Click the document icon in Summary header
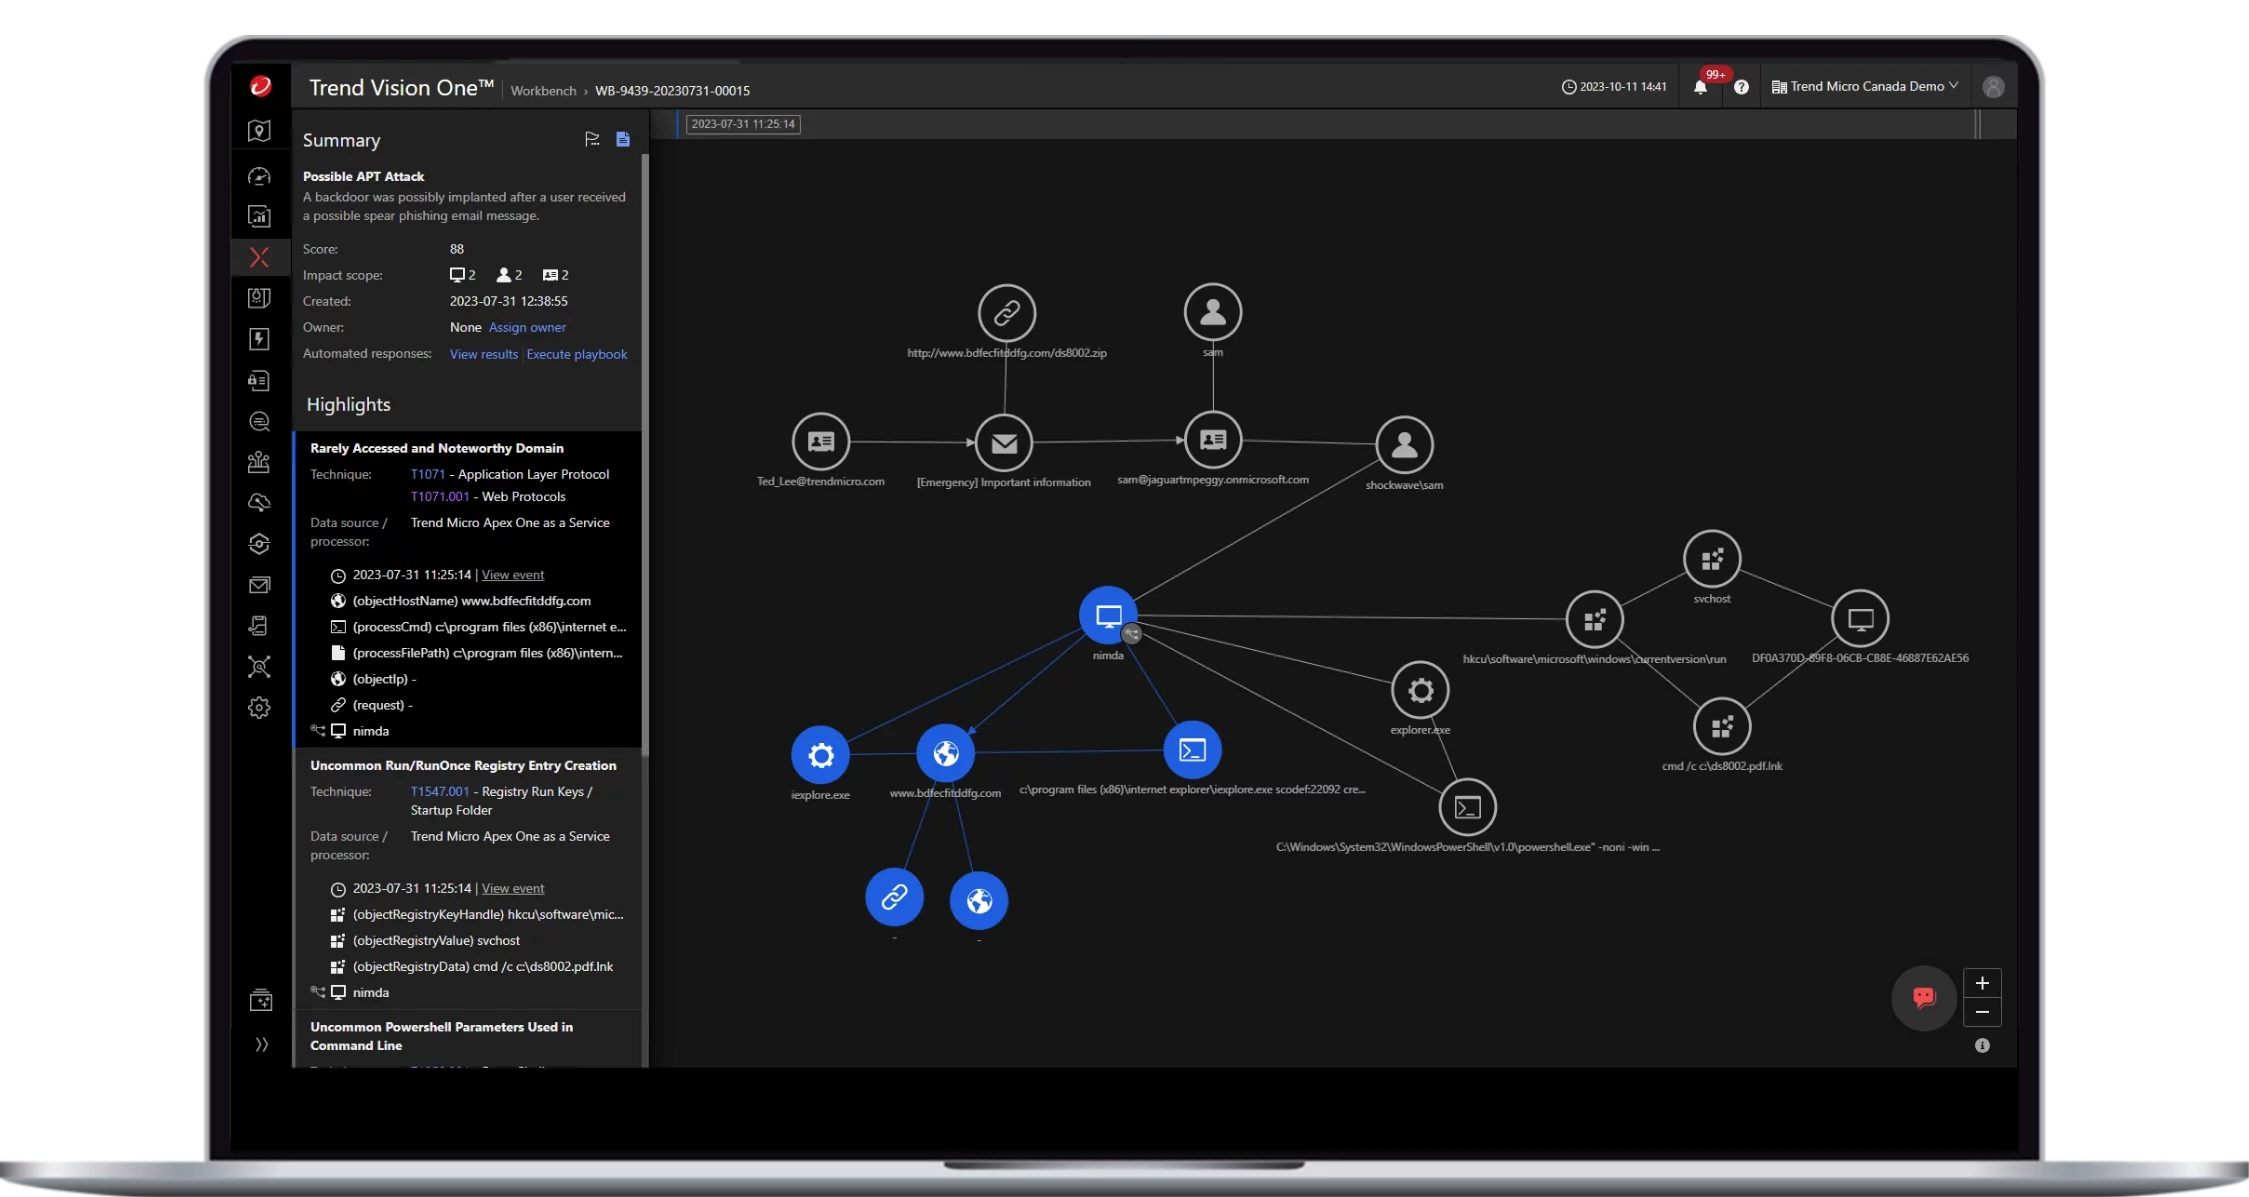Viewport: 2249px width, 1197px height. (x=623, y=139)
